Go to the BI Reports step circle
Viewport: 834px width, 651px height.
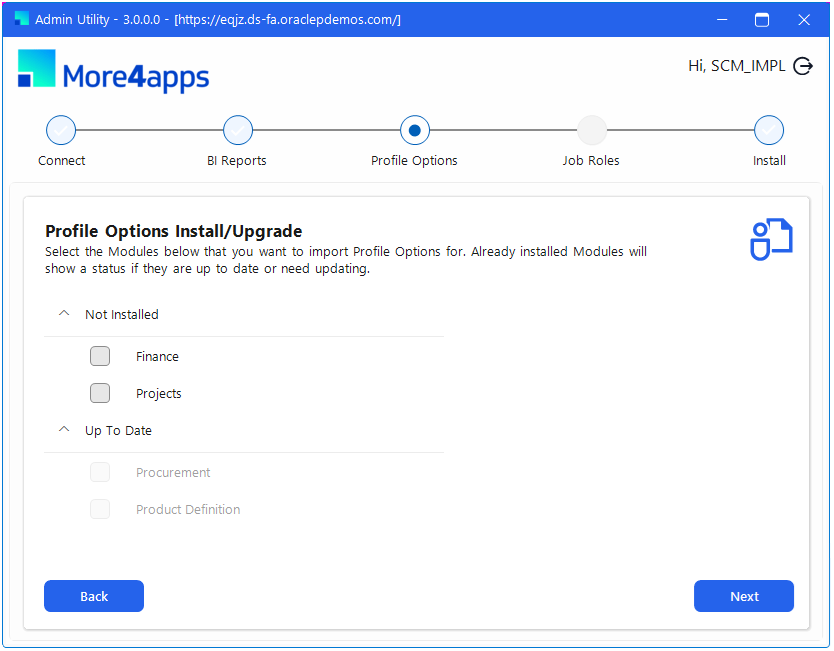point(238,130)
